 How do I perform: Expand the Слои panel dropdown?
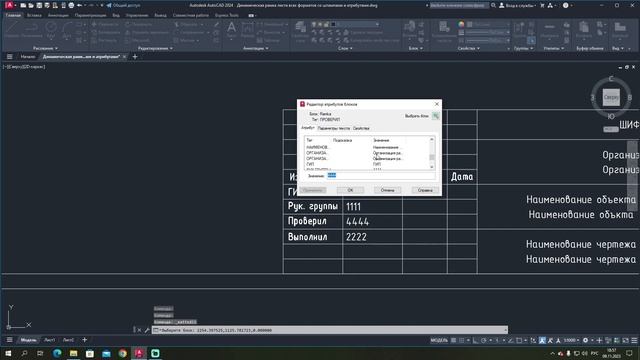pyautogui.click(x=345, y=48)
